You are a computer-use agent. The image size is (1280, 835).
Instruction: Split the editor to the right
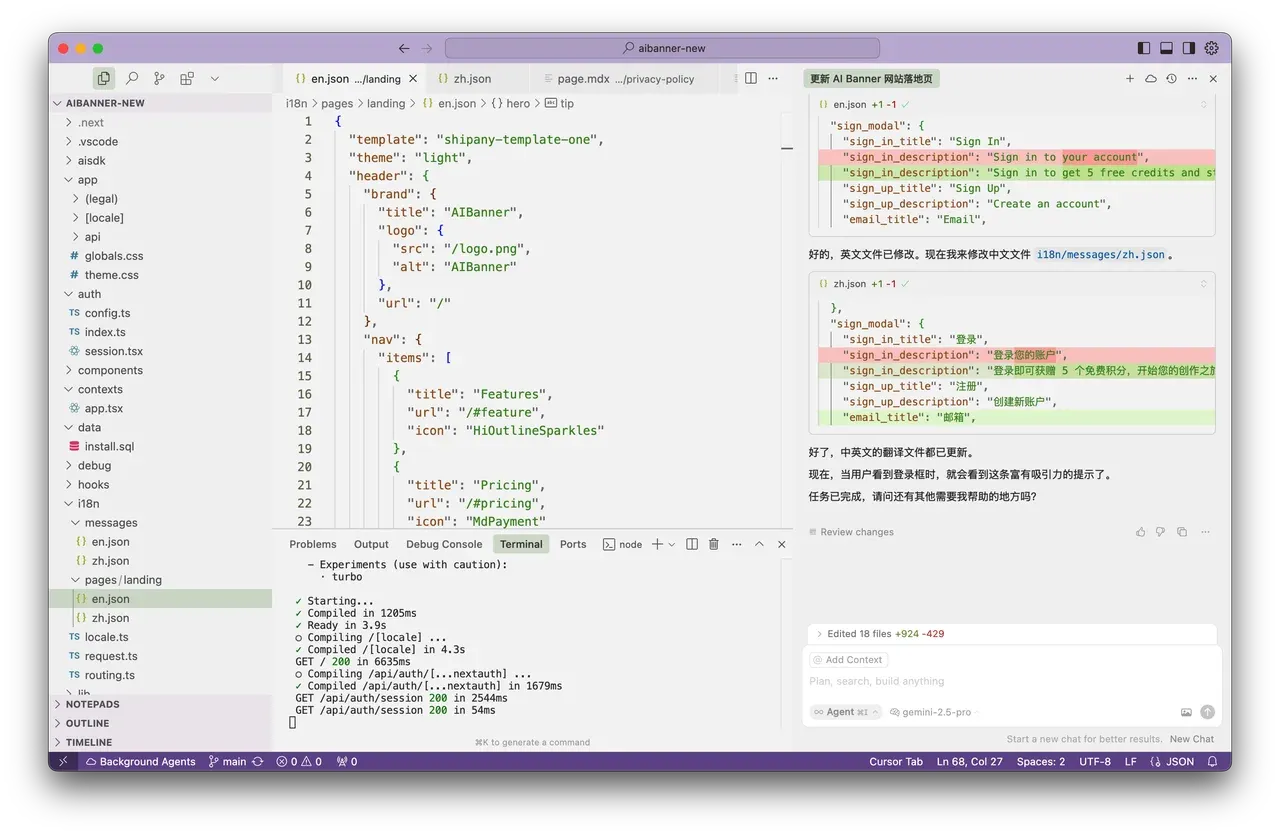(x=751, y=78)
